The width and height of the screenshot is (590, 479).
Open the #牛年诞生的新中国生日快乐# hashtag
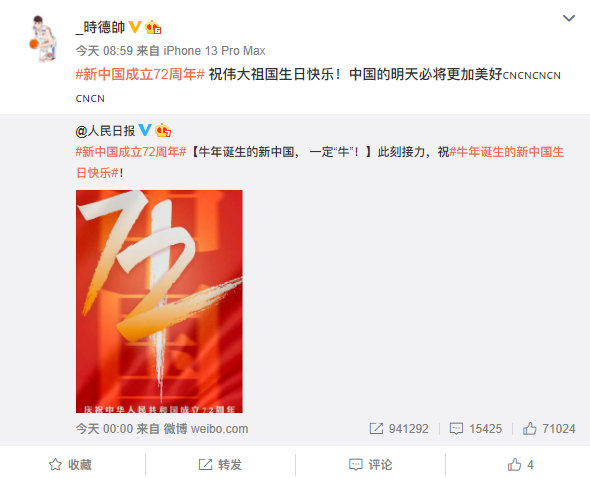coord(320,163)
